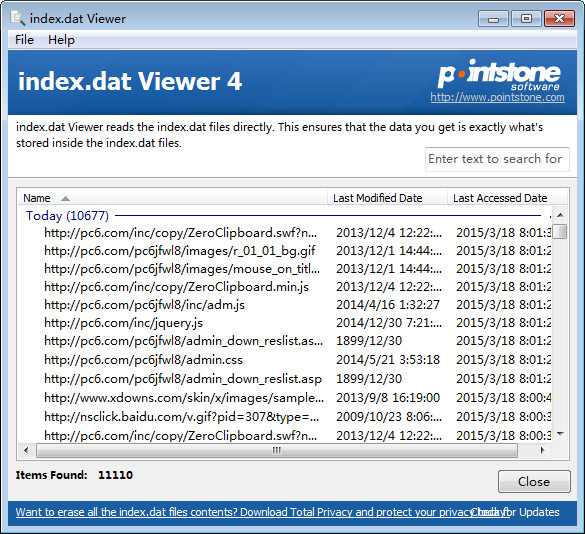Open the www.pointstone.com link

(x=497, y=97)
